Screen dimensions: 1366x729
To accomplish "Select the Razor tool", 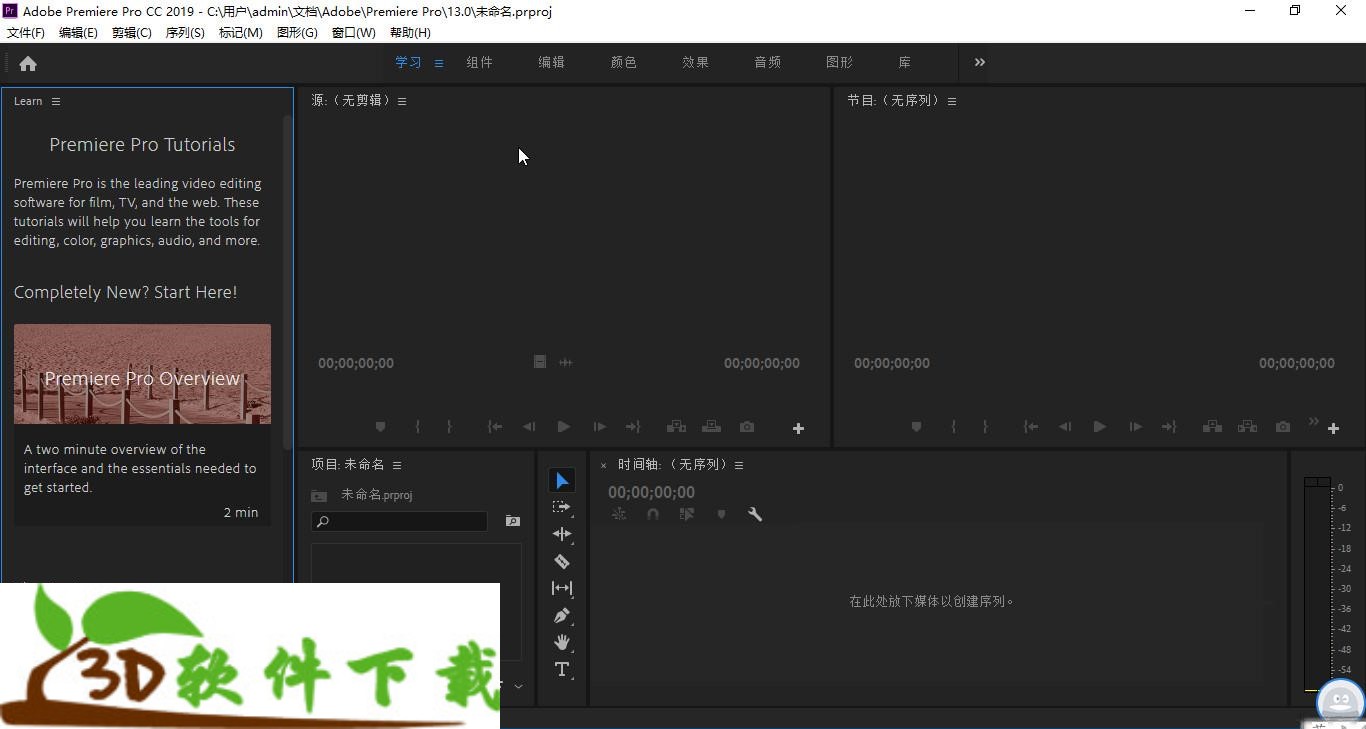I will pos(562,561).
